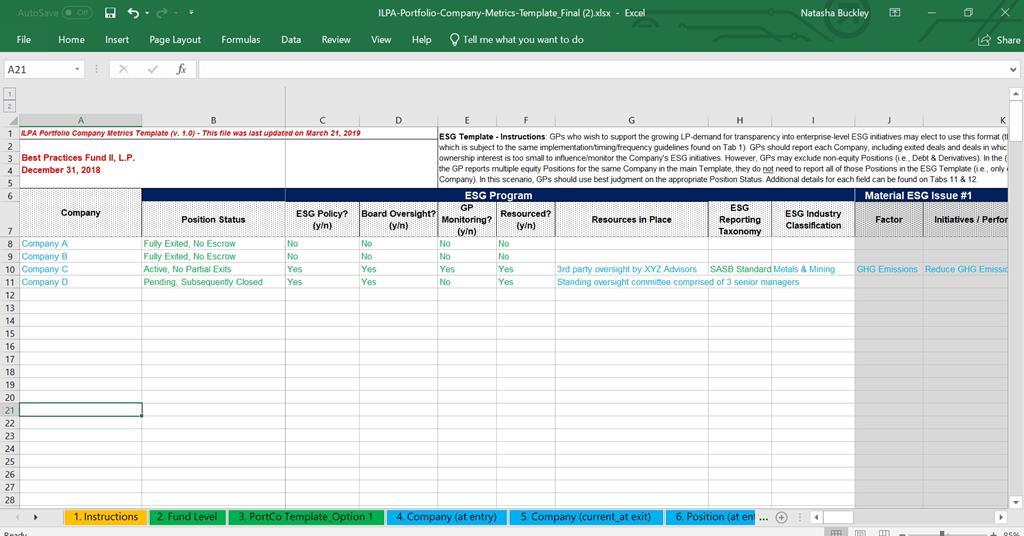
Task: Select the GHG Emissions cell
Action: click(x=889, y=269)
